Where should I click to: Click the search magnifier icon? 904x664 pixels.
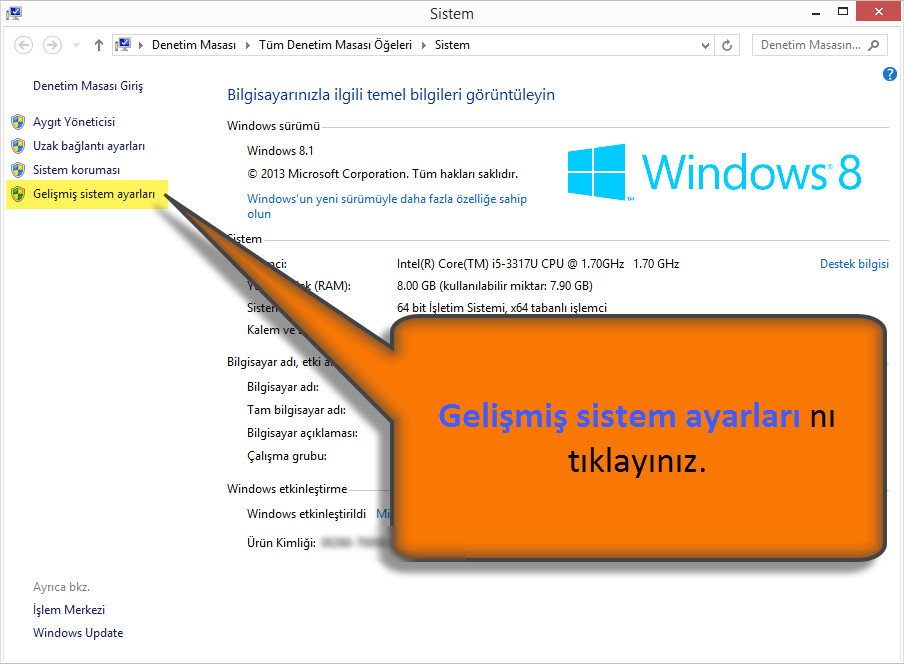[x=873, y=45]
